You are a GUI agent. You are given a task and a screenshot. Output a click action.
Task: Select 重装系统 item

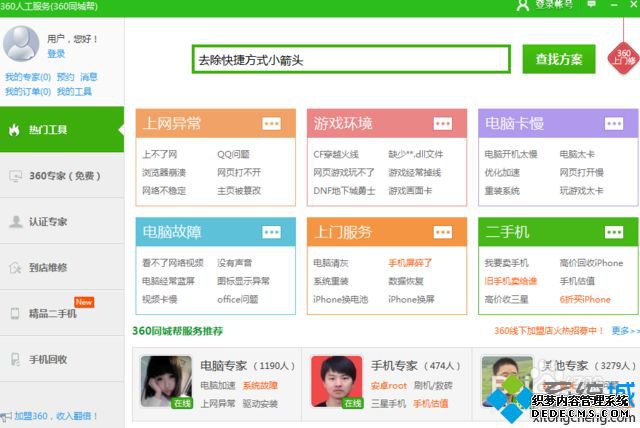(502, 191)
